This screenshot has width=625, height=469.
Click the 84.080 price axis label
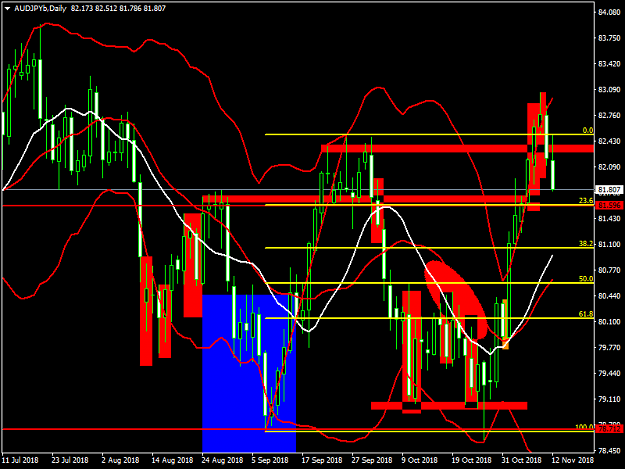(609, 12)
